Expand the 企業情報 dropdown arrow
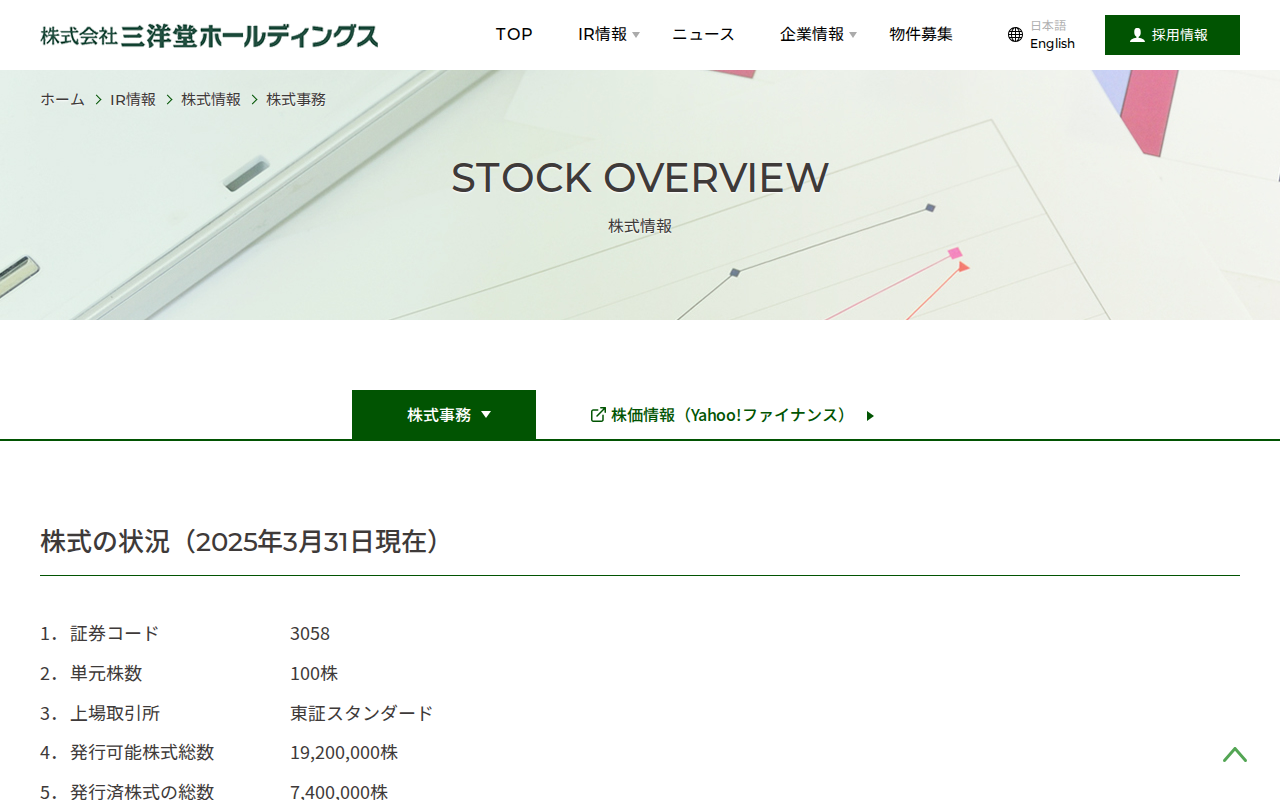Screen dimensions: 1280x800 [853, 36]
